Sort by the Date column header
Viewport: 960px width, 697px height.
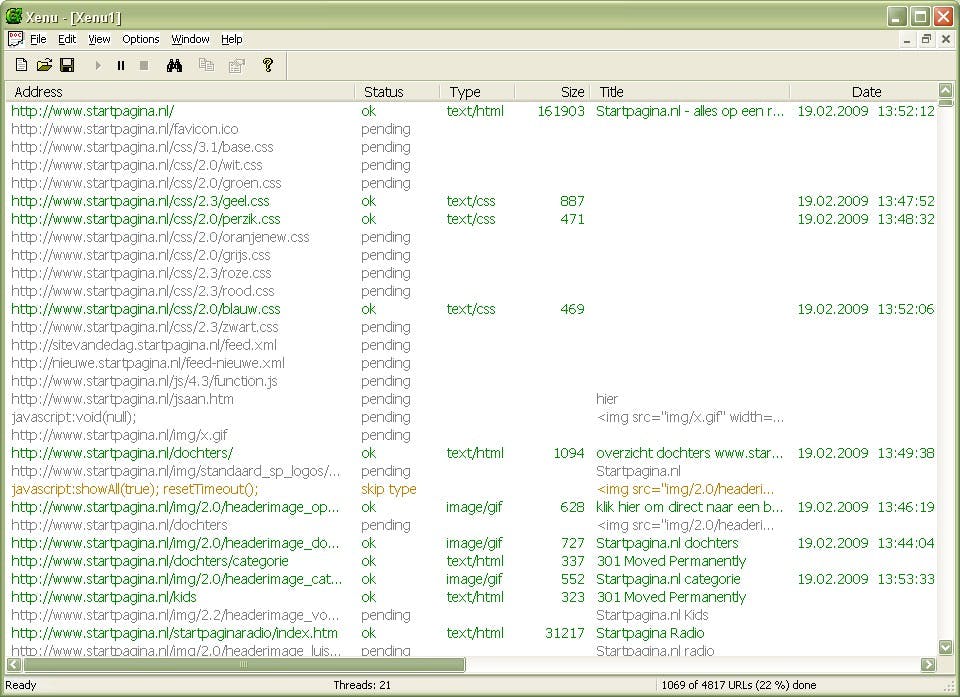pos(863,92)
